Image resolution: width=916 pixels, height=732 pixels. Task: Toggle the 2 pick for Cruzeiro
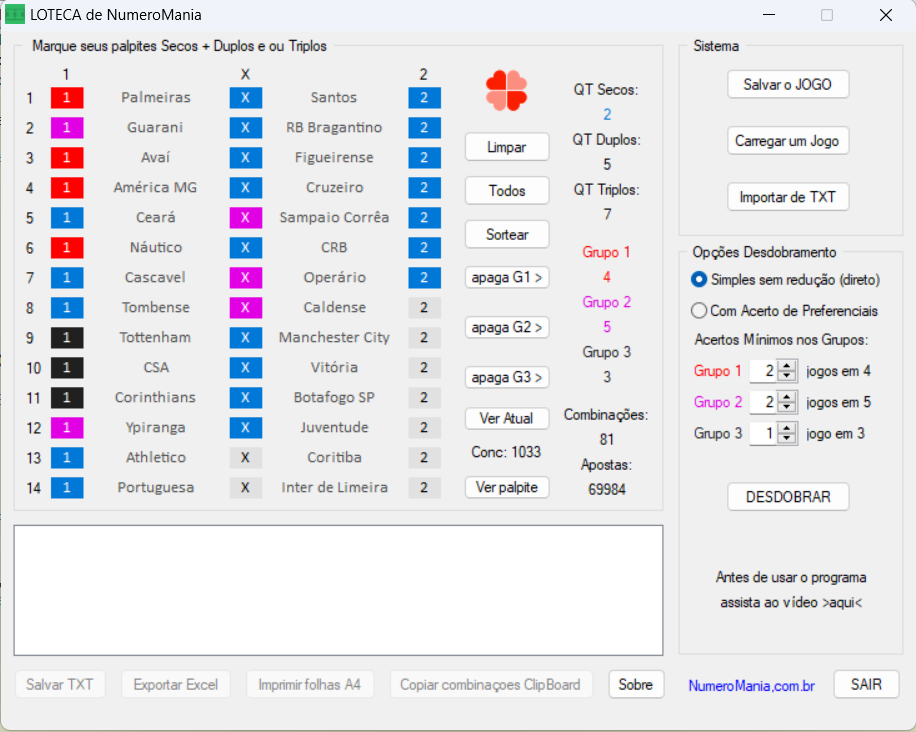tap(424, 188)
